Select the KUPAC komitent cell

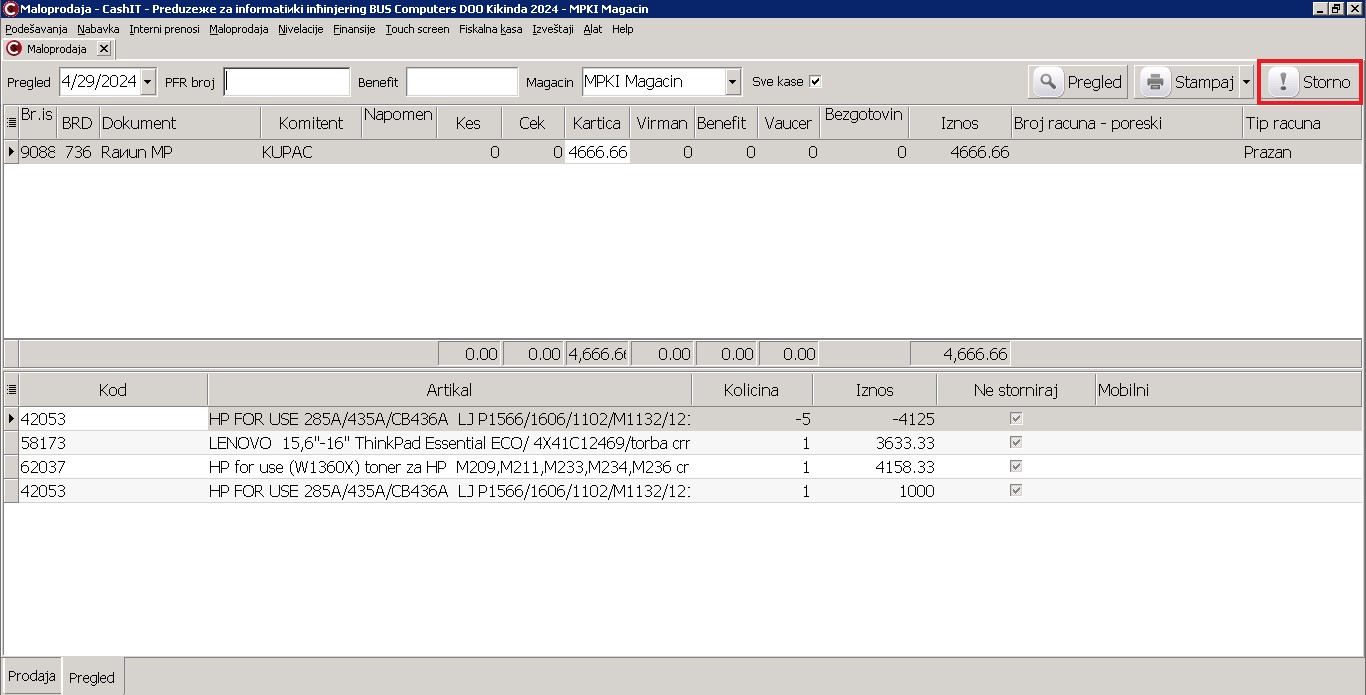pos(311,152)
